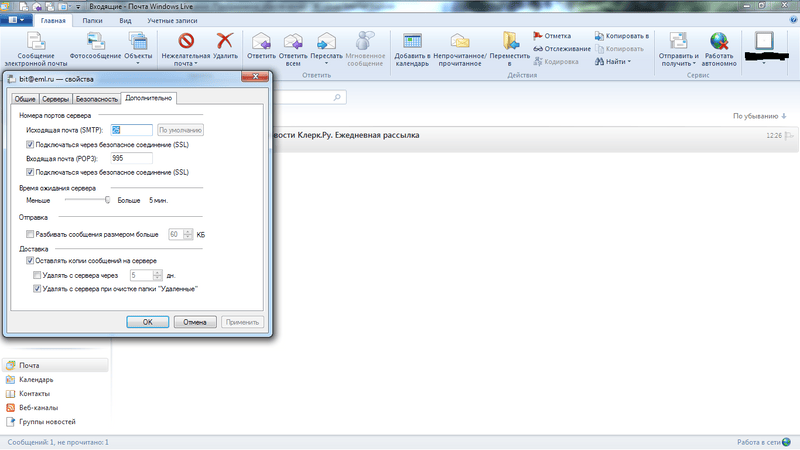Image resolution: width=800 pixels, height=450 pixels.
Task: Open the Нежелательная почта dropdown arrow
Action: [x=196, y=64]
